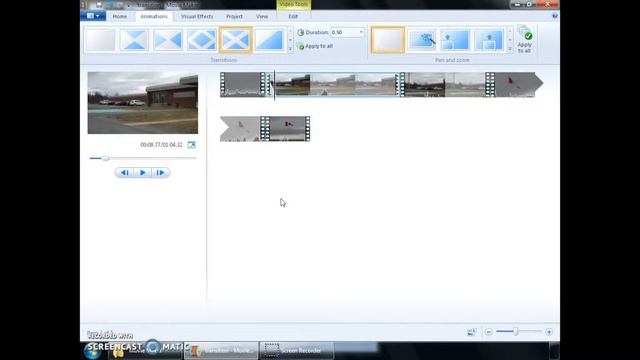The width and height of the screenshot is (640, 360).
Task: Step back to the previous frame
Action: tap(124, 173)
